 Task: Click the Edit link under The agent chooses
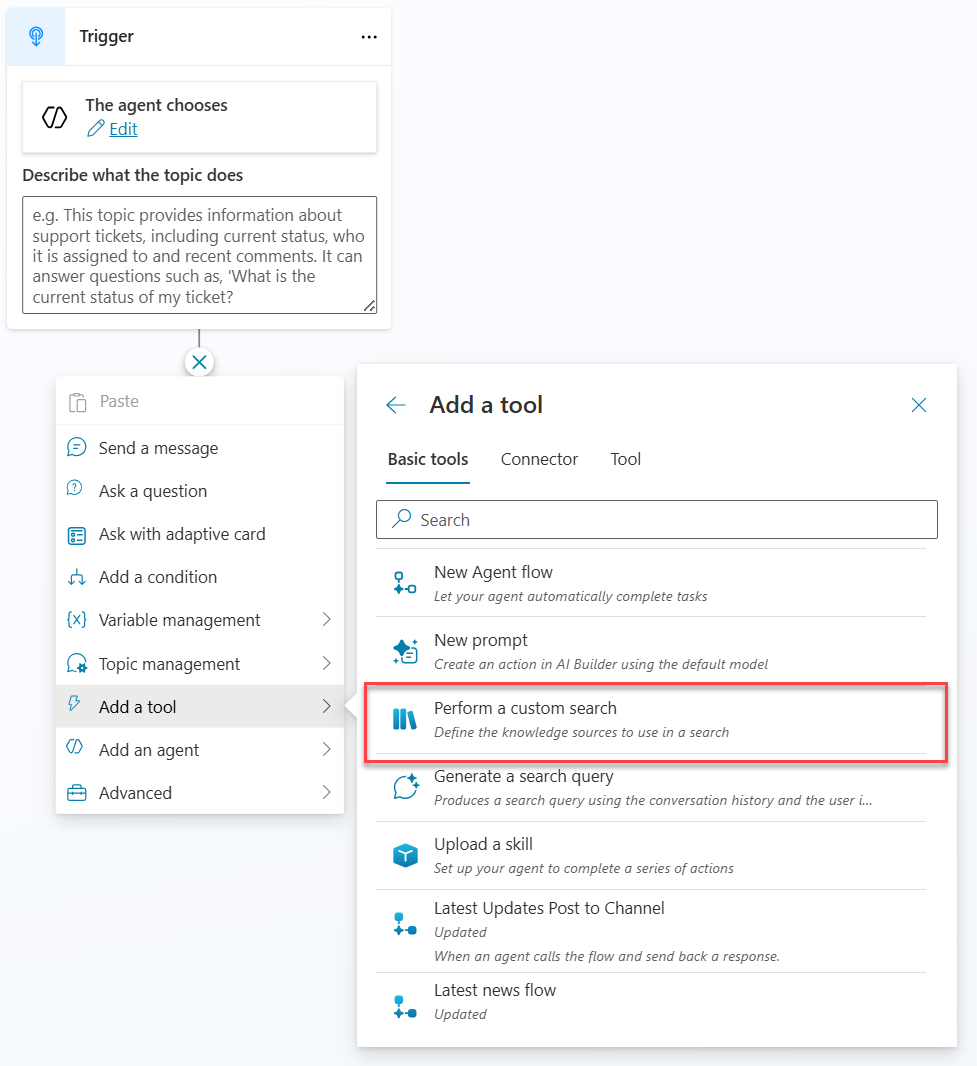[123, 129]
